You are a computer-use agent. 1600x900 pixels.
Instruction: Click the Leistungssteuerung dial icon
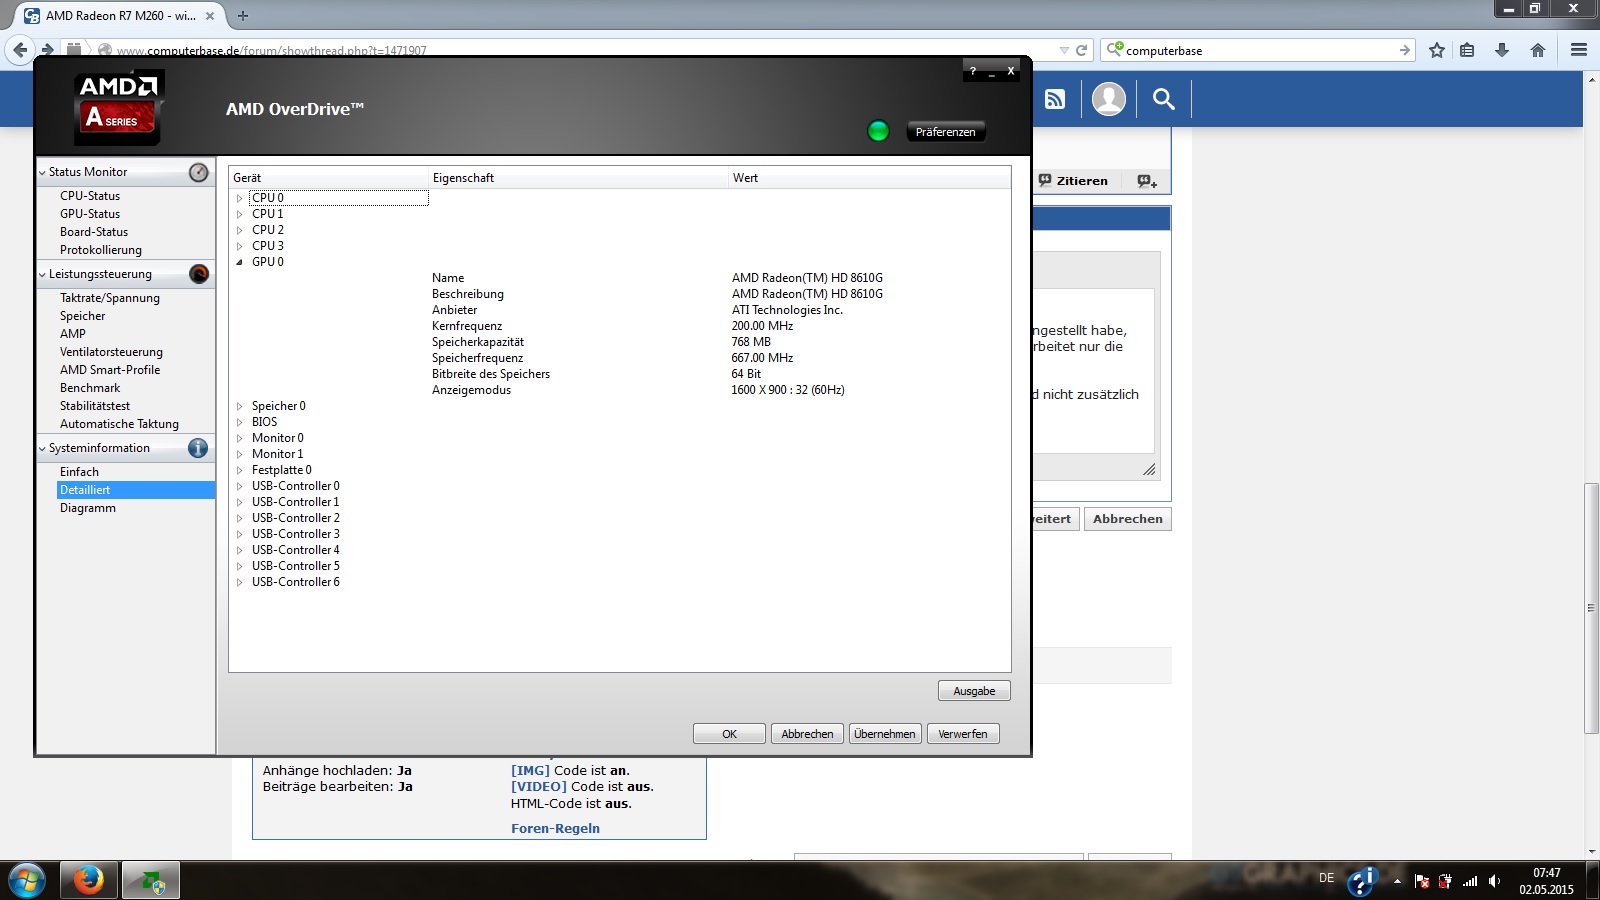[199, 274]
